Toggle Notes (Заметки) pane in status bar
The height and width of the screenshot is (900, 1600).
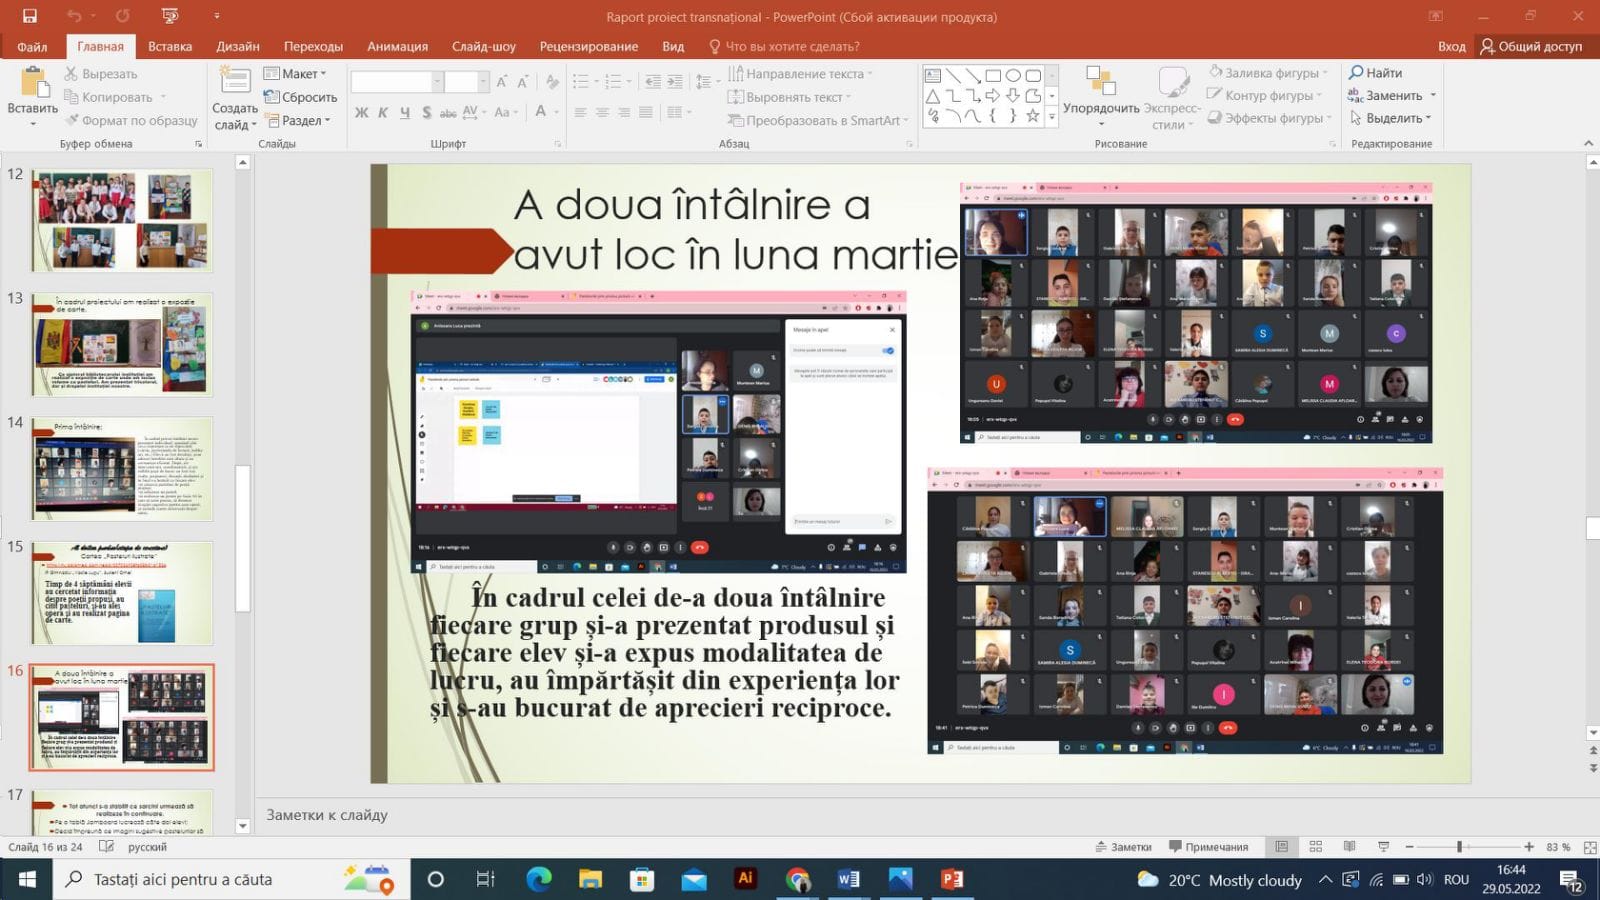click(x=1124, y=847)
